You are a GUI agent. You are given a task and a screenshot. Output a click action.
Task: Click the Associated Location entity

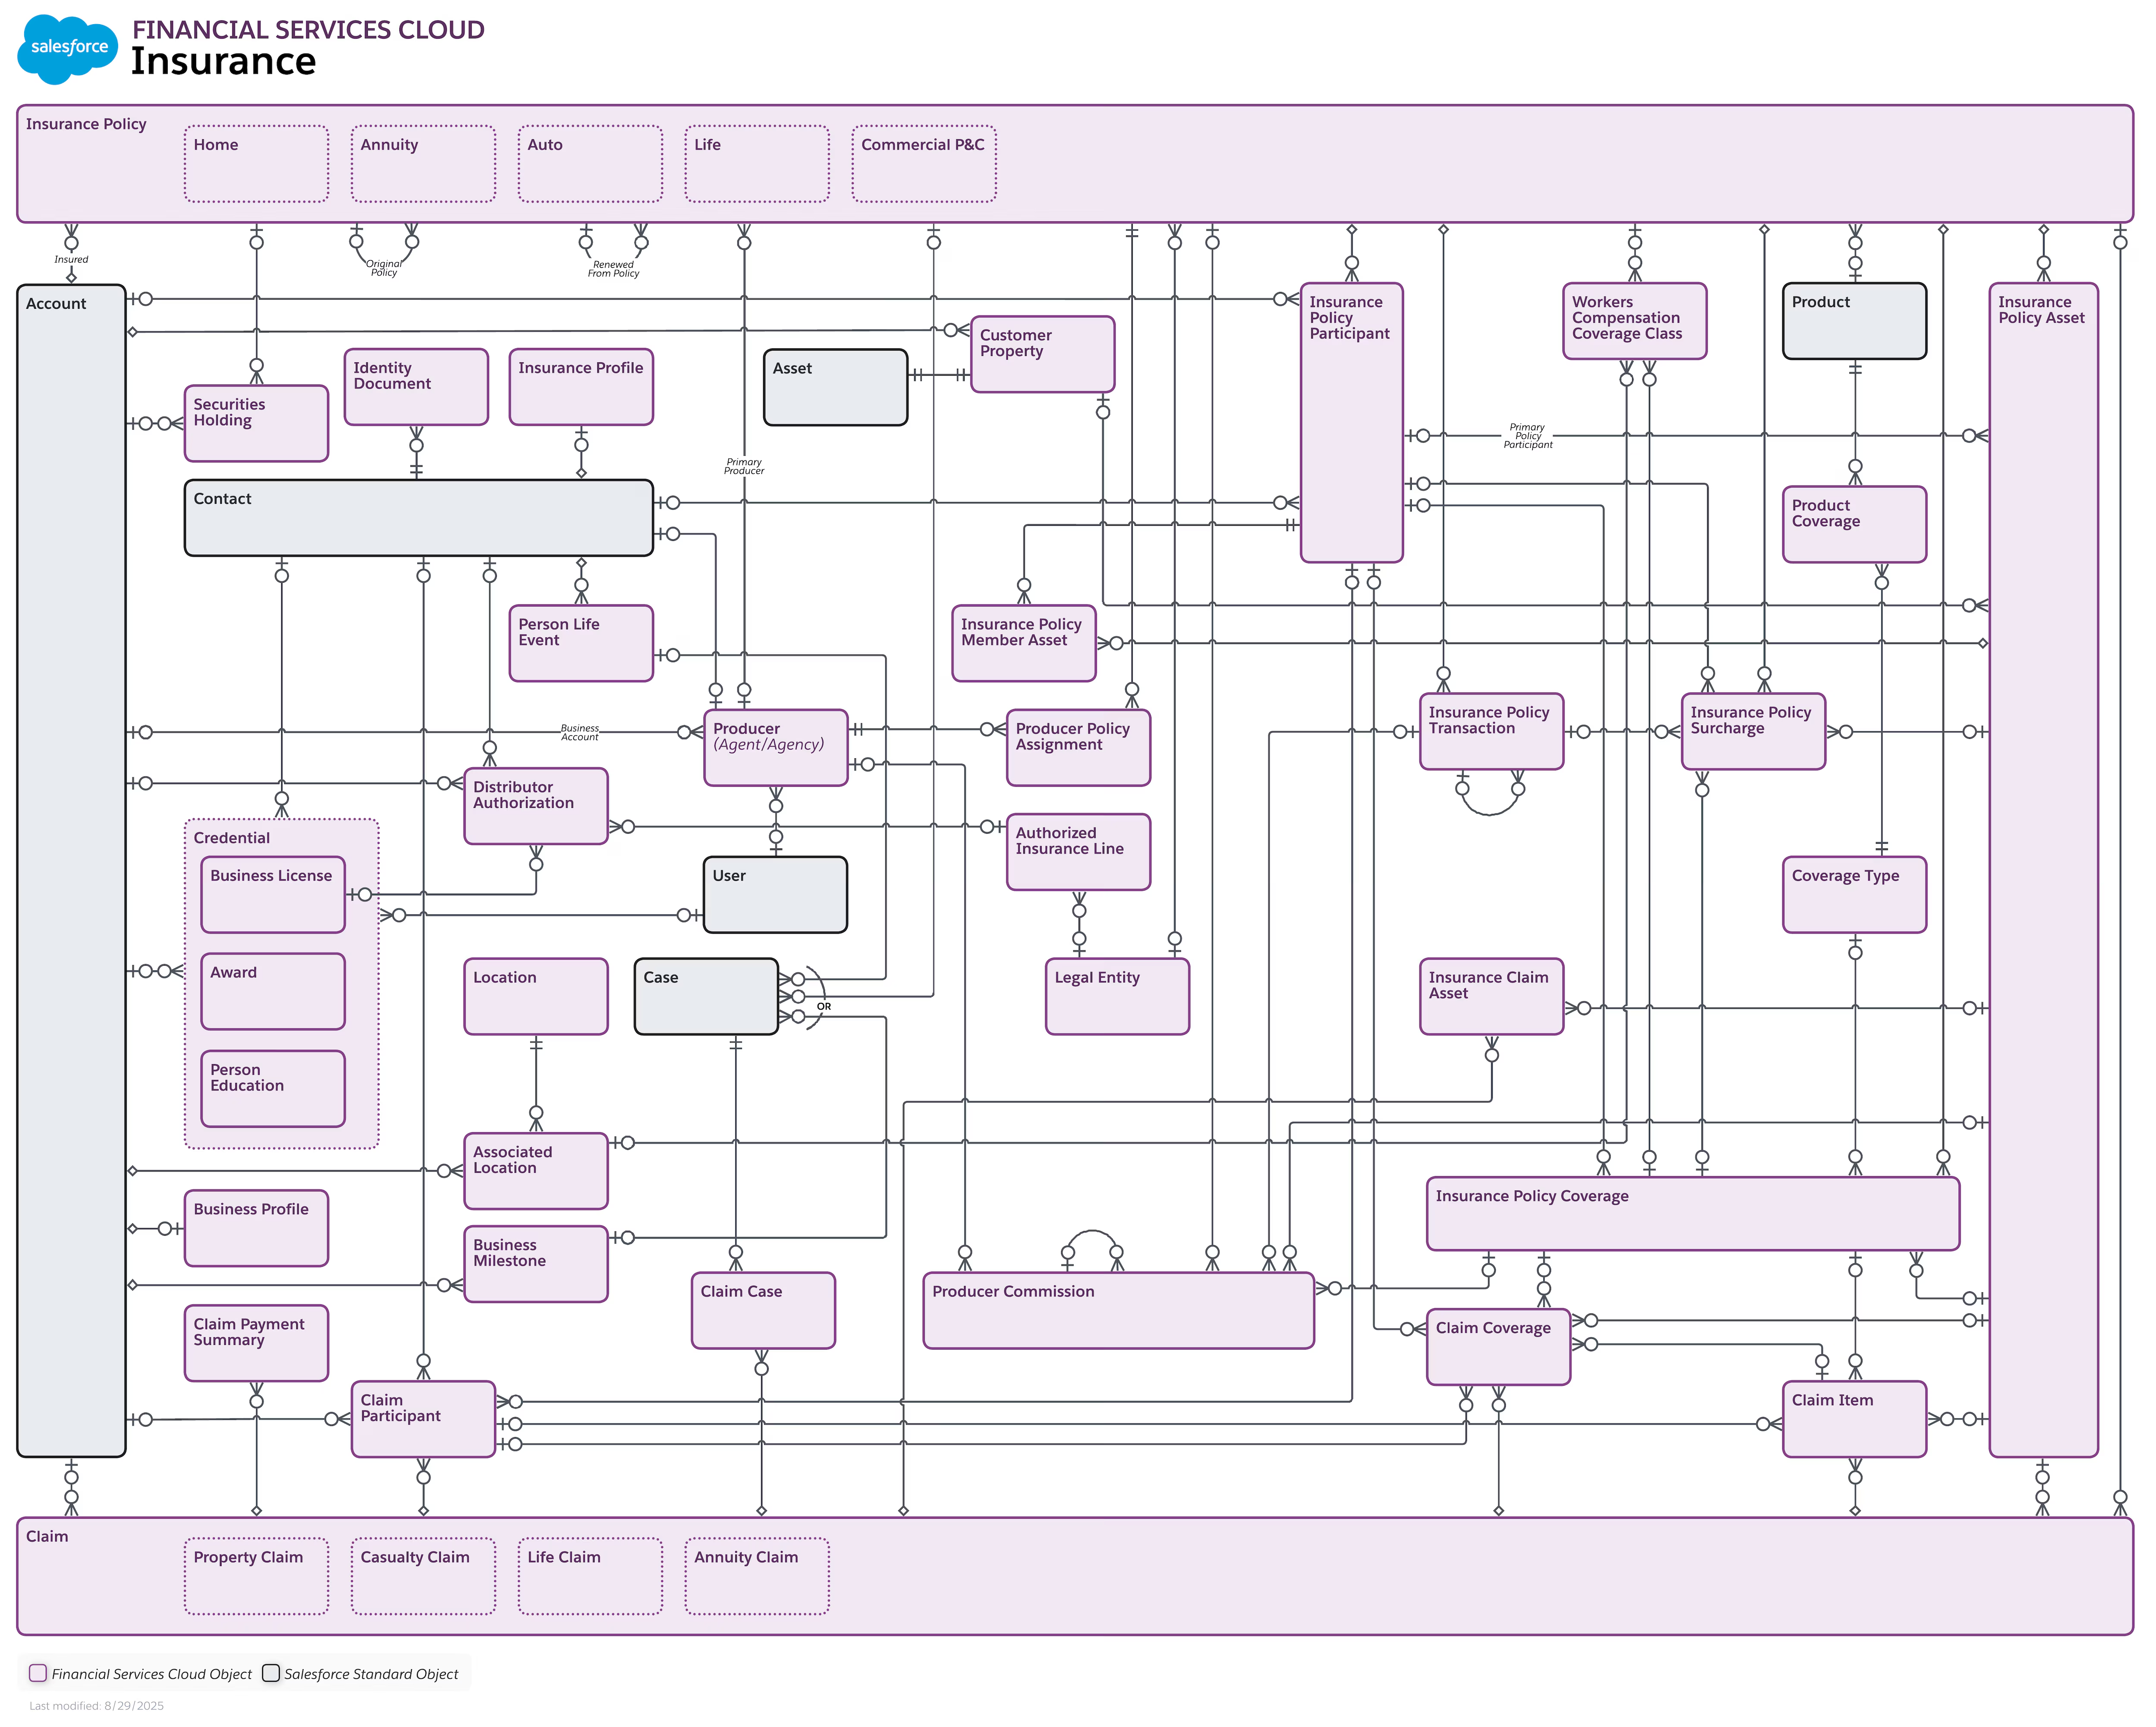point(536,1171)
